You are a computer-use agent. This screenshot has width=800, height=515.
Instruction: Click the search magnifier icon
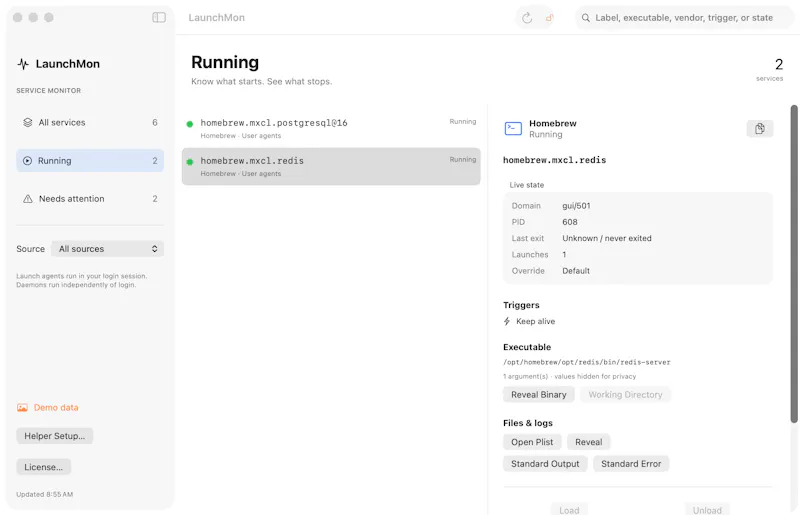coord(586,18)
